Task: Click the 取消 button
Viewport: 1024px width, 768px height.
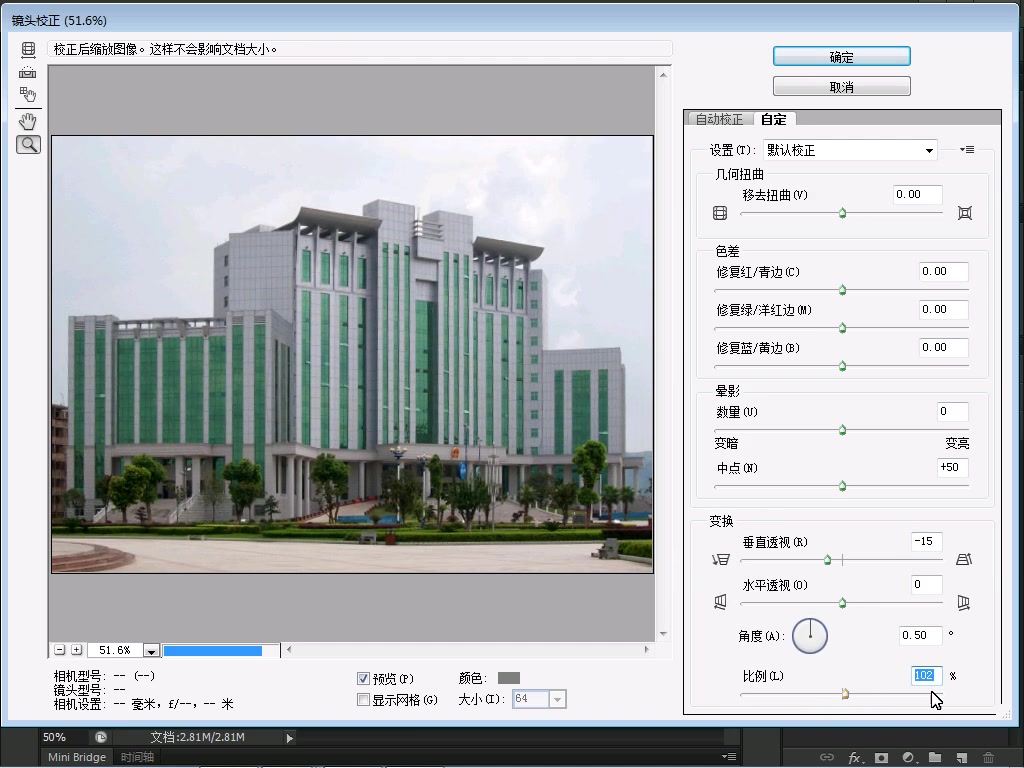Action: pyautogui.click(x=840, y=85)
